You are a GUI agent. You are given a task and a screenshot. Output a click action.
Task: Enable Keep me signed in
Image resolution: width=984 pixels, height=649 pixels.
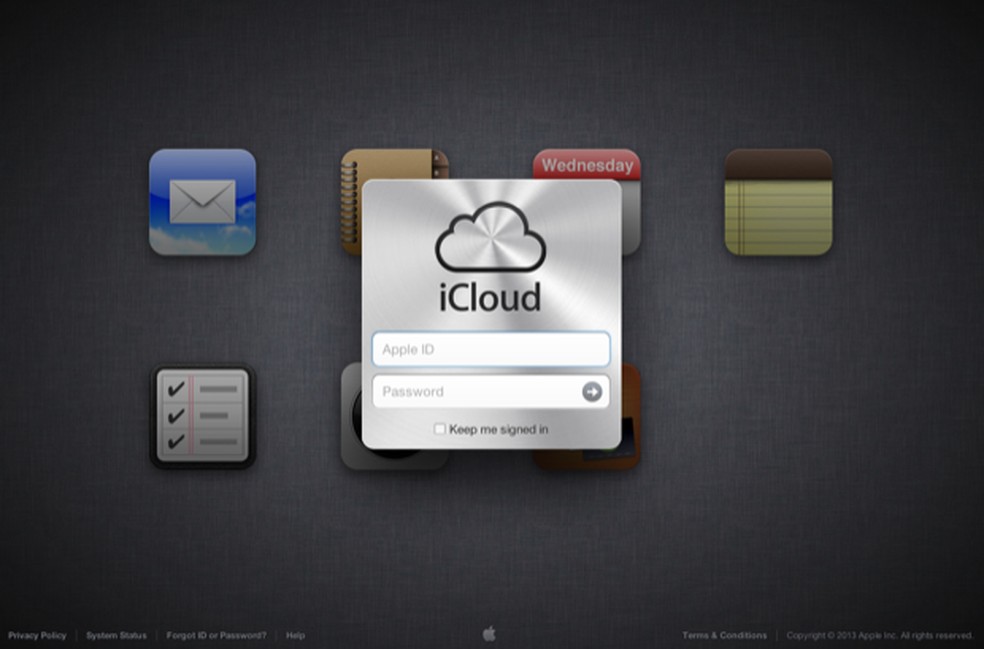439,428
